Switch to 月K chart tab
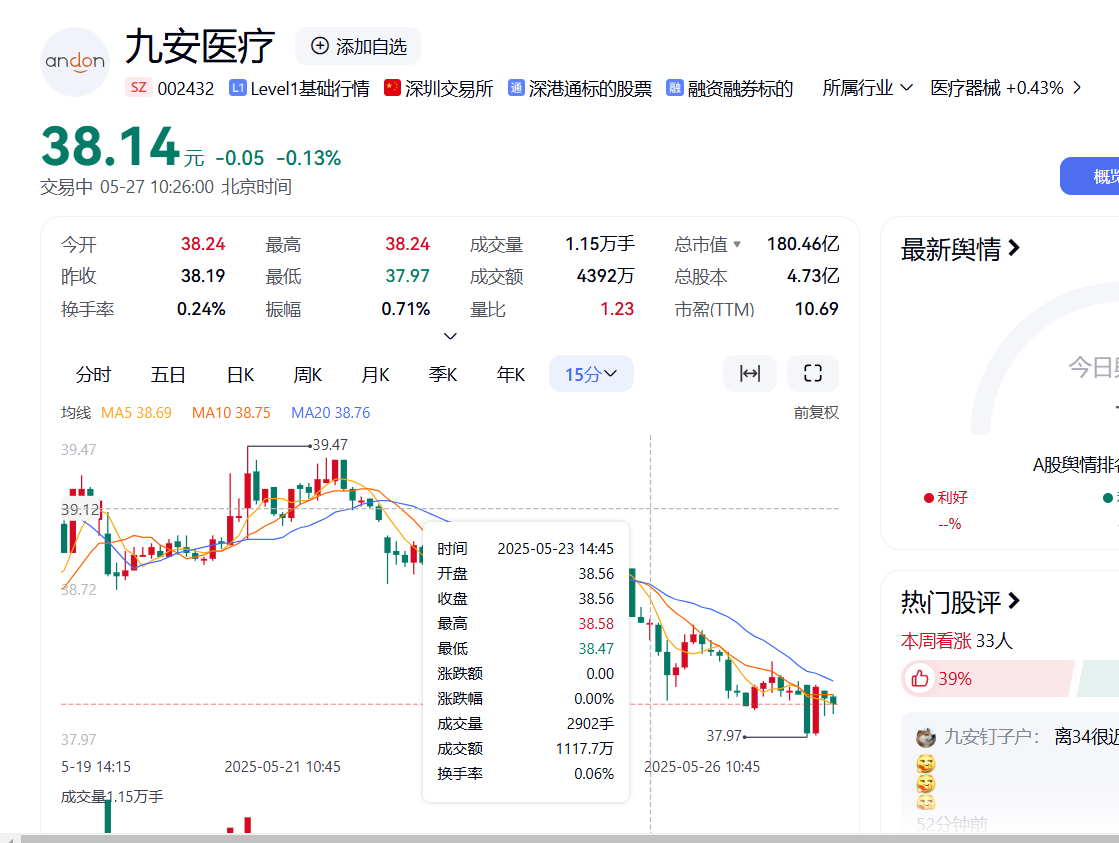This screenshot has height=843, width=1119. point(375,374)
